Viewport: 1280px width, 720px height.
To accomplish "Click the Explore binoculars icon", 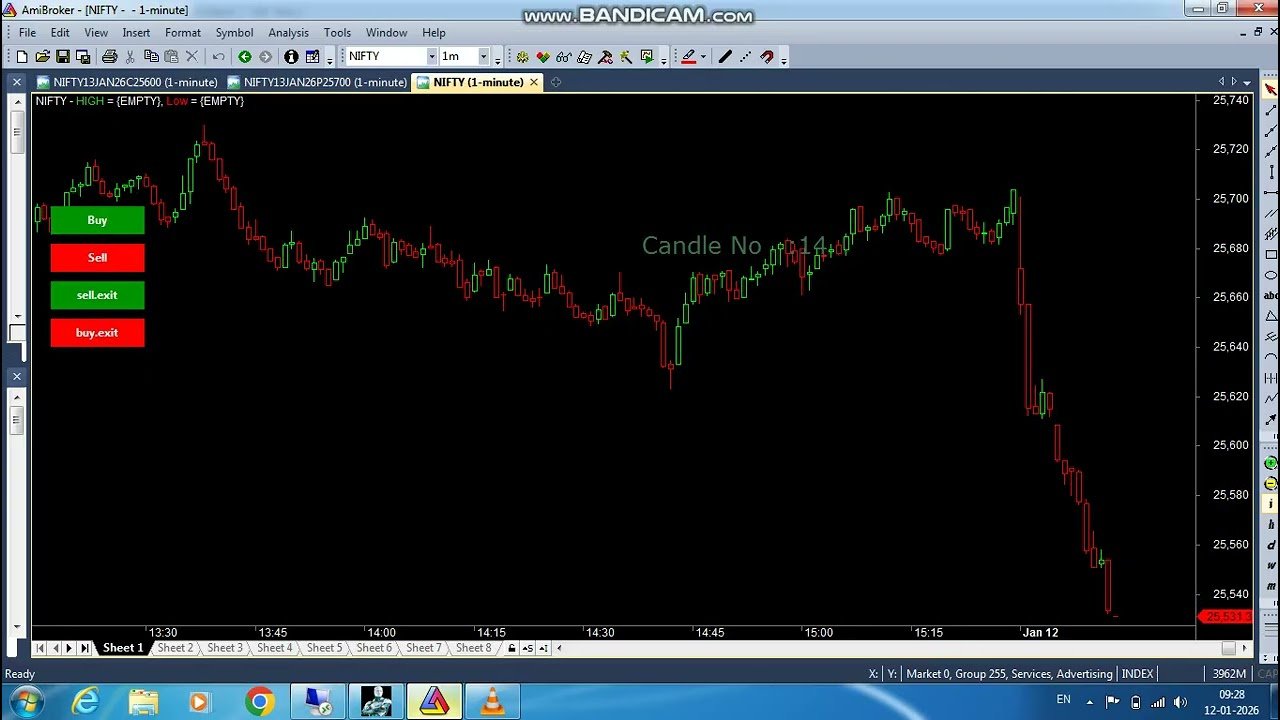I will [x=562, y=56].
